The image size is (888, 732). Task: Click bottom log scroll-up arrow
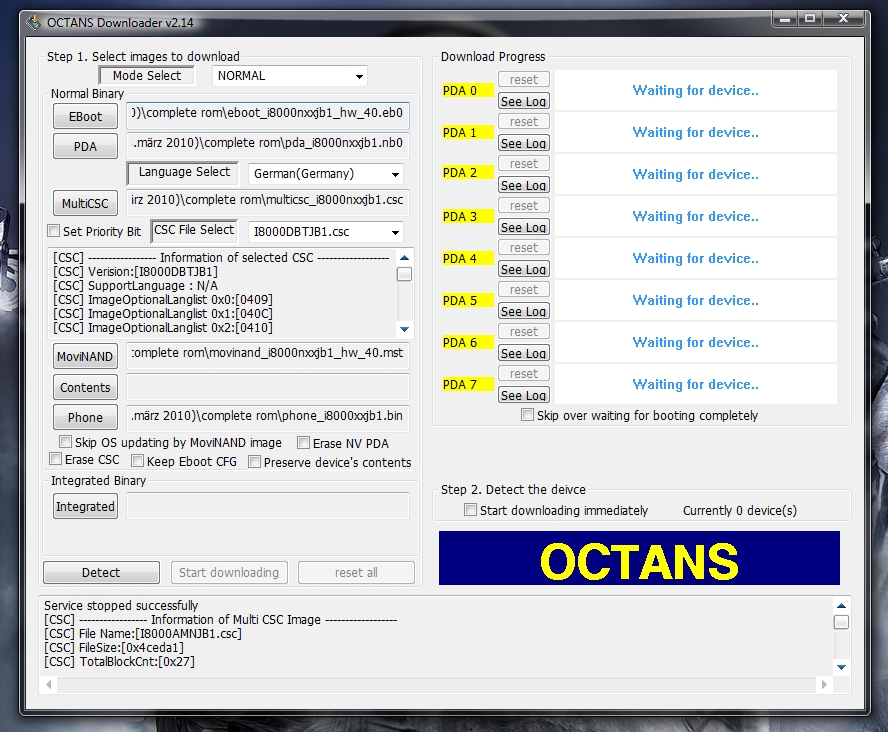tap(842, 605)
